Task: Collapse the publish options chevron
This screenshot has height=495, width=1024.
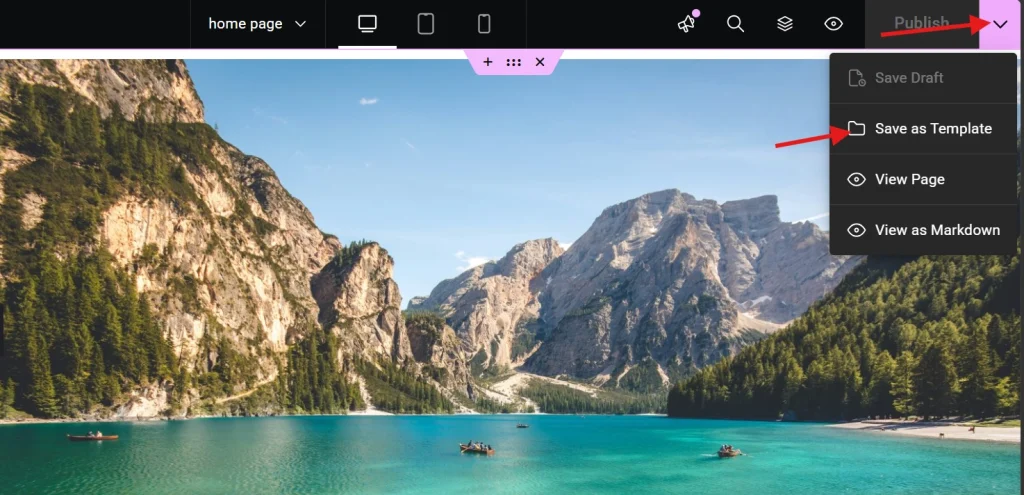Action: [1000, 24]
